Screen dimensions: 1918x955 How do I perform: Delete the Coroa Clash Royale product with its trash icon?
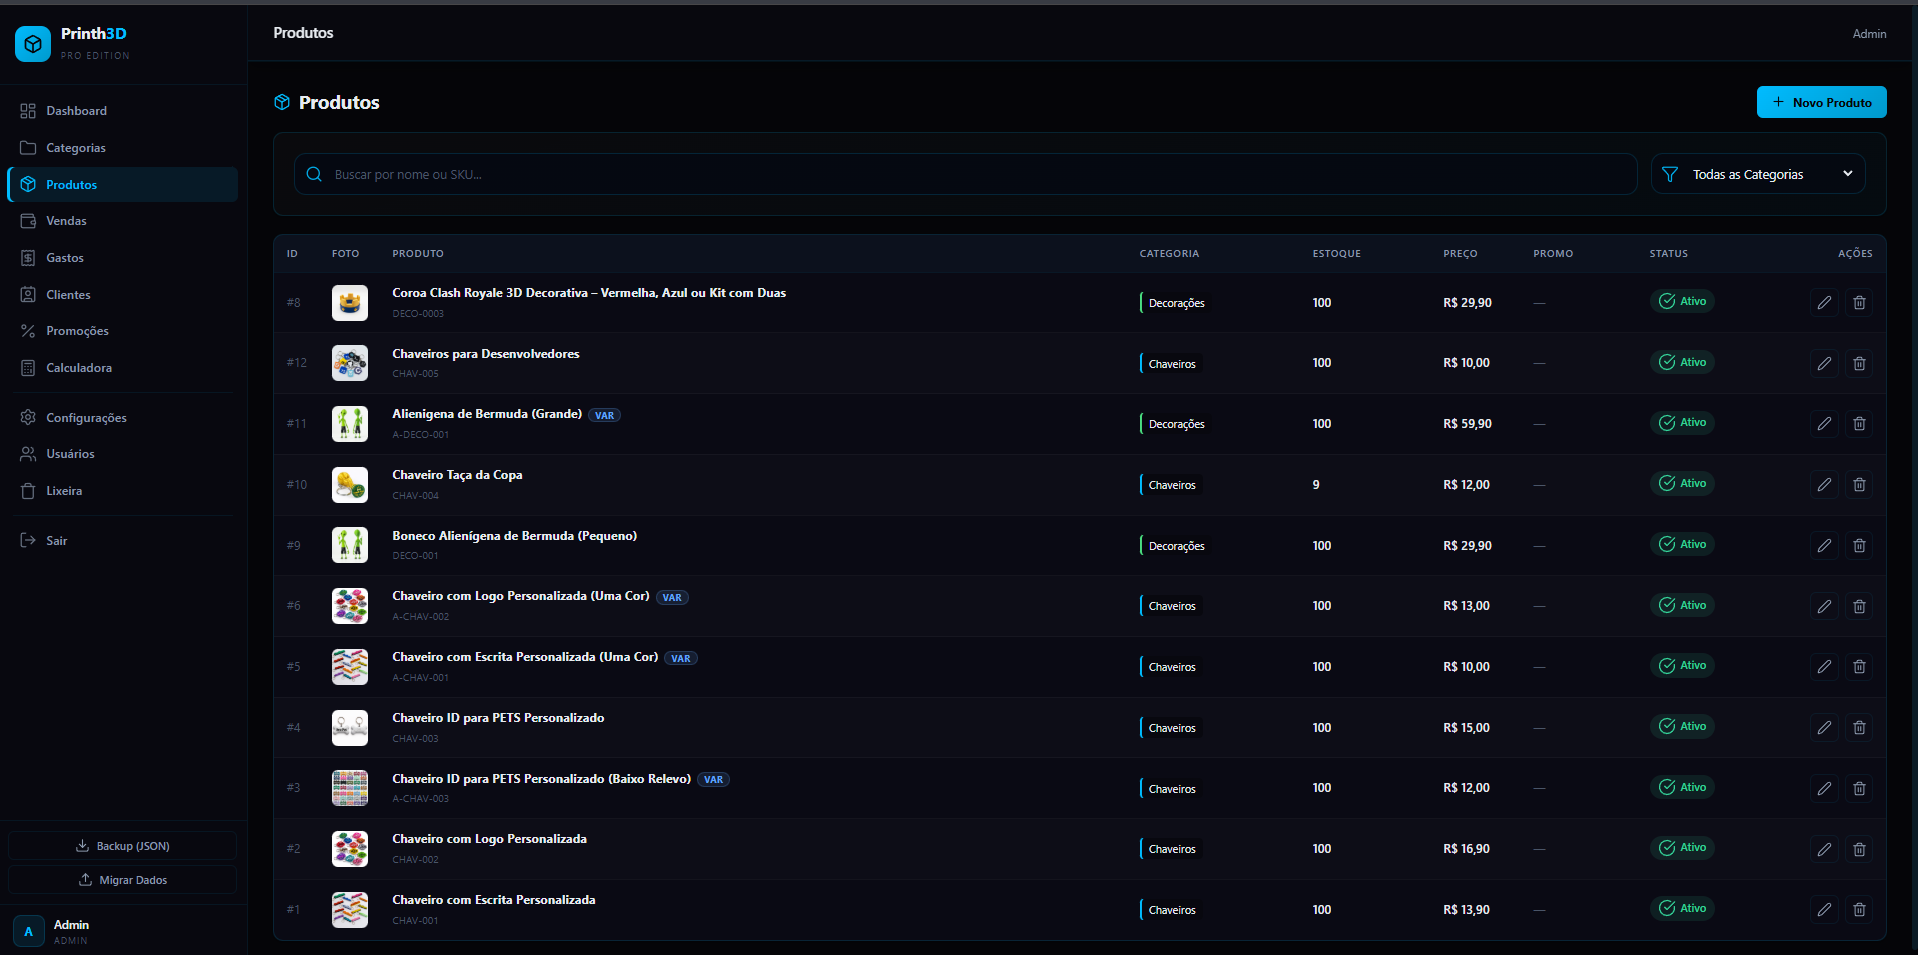click(1859, 302)
